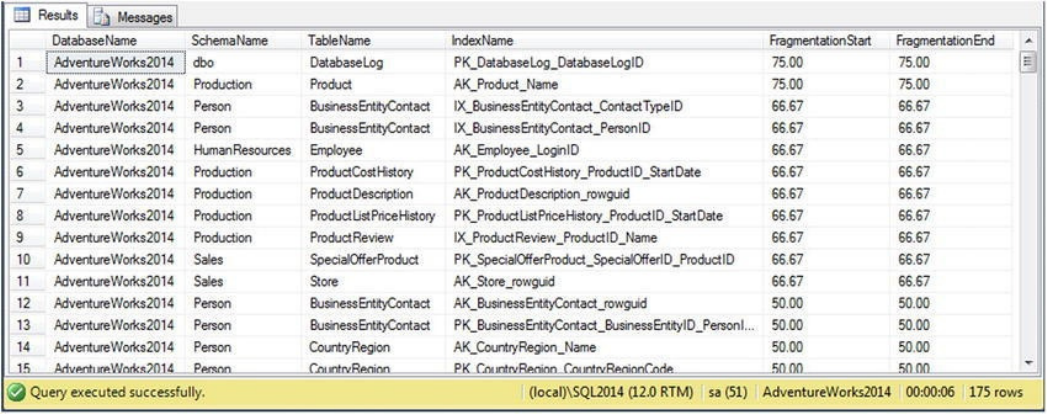Click the vertical scrollbar thumb
This screenshot has width=1047, height=414.
tap(1028, 62)
